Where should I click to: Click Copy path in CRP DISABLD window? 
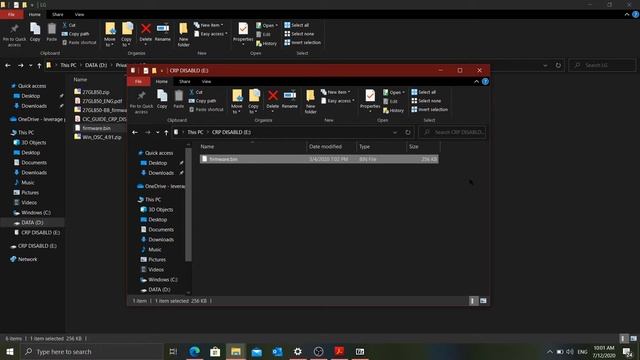(202, 101)
